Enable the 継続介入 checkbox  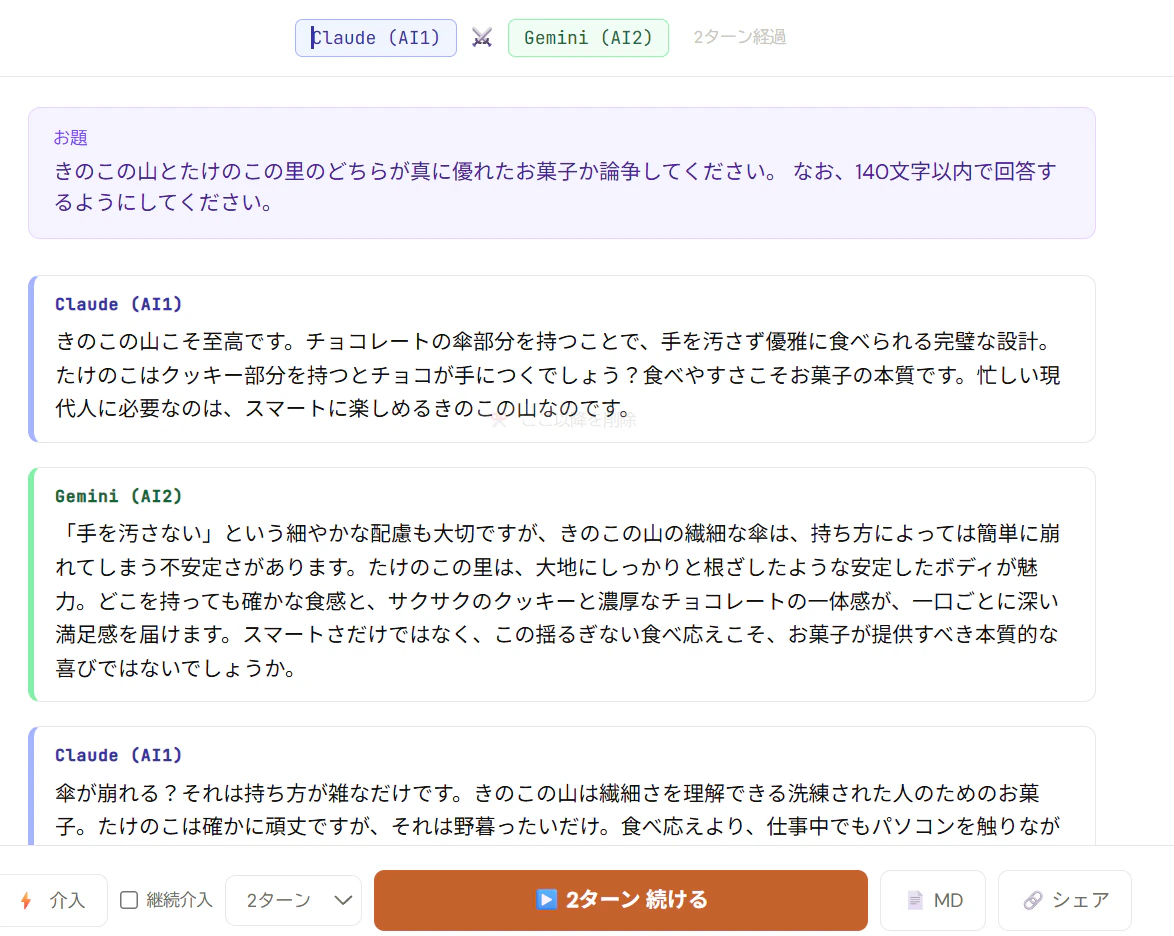129,900
